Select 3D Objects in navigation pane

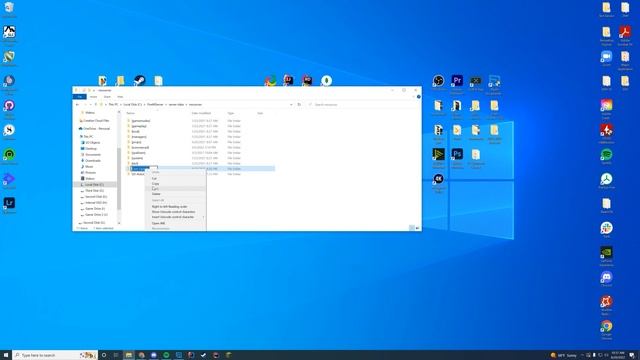point(91,142)
